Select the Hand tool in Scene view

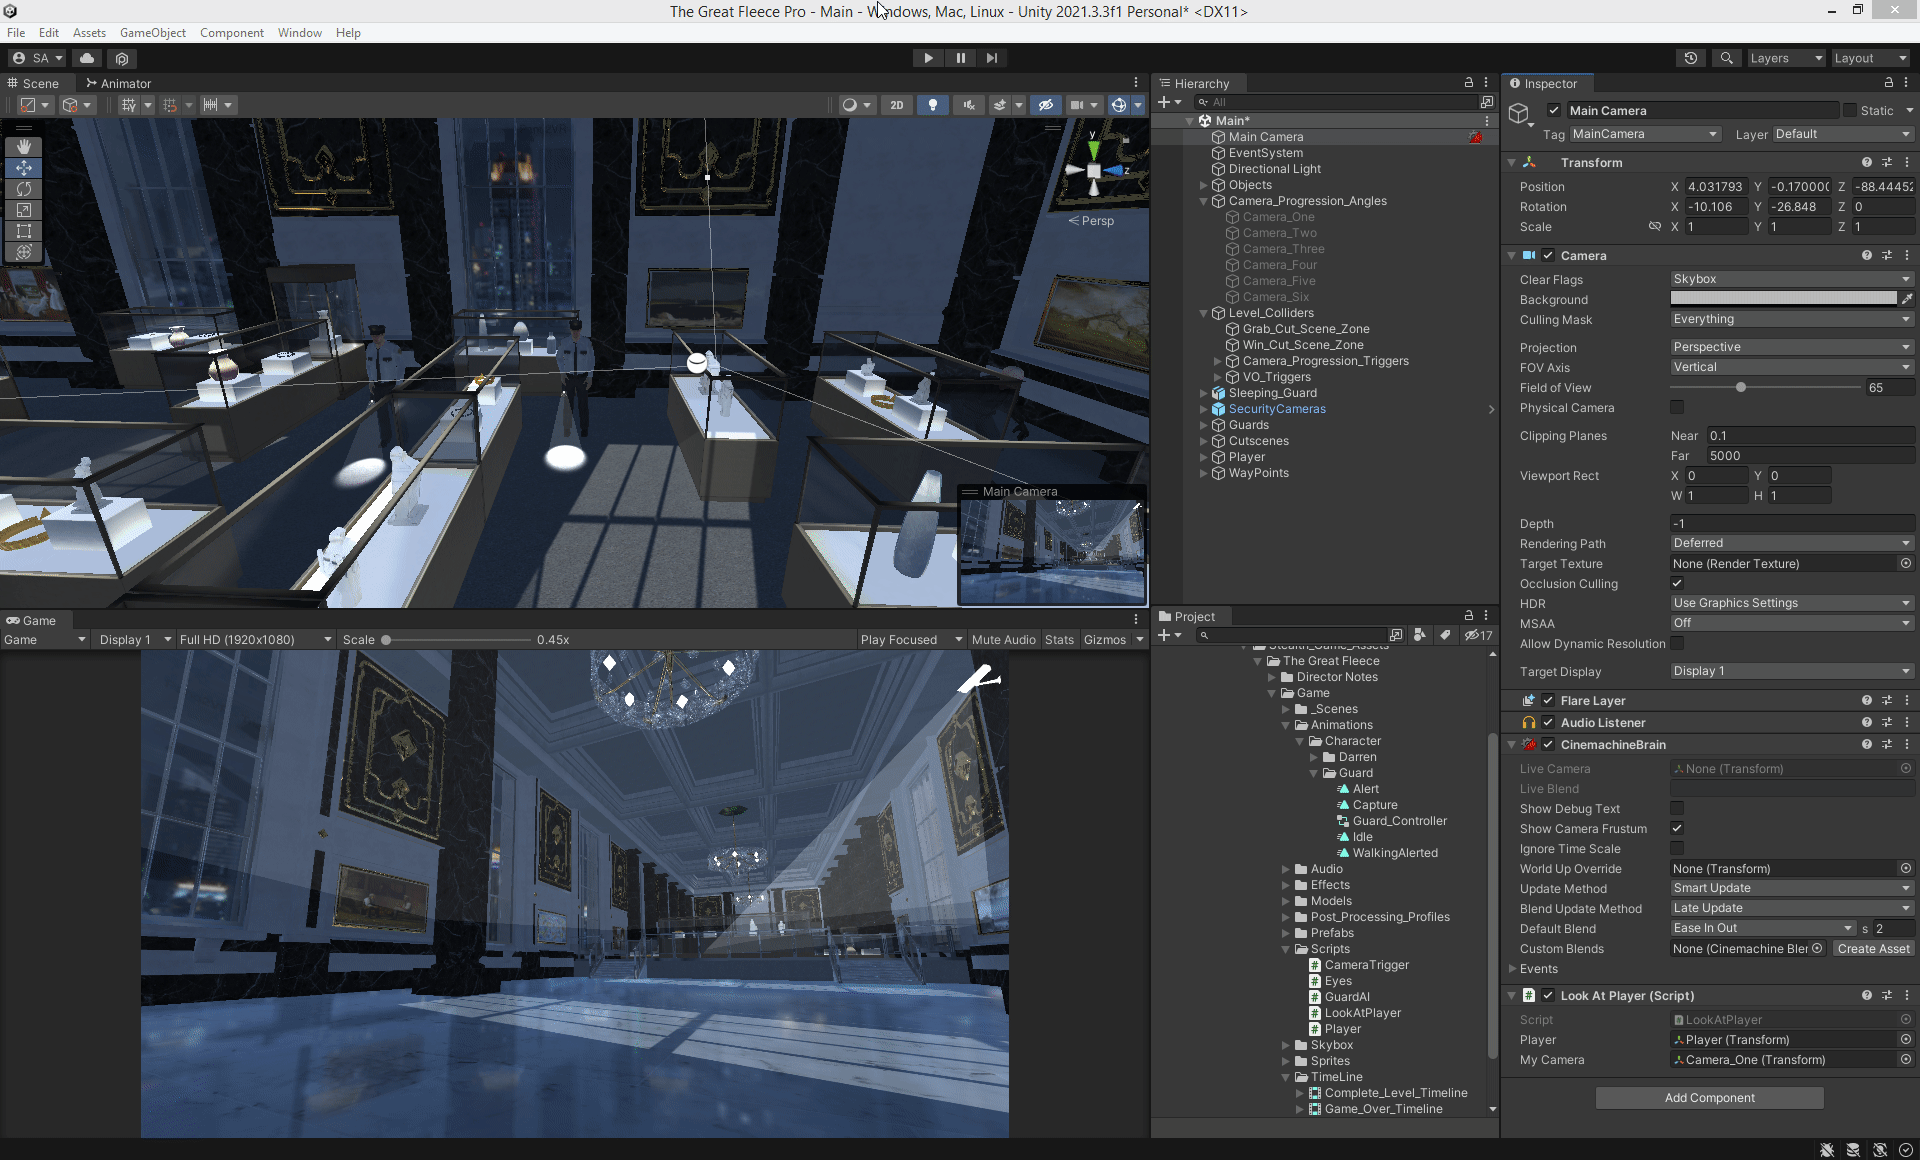point(24,147)
